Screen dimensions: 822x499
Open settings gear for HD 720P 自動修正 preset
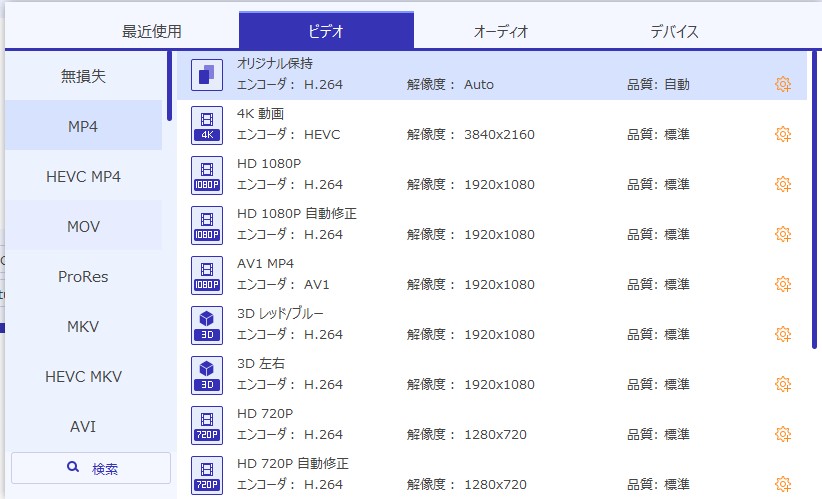[x=783, y=484]
